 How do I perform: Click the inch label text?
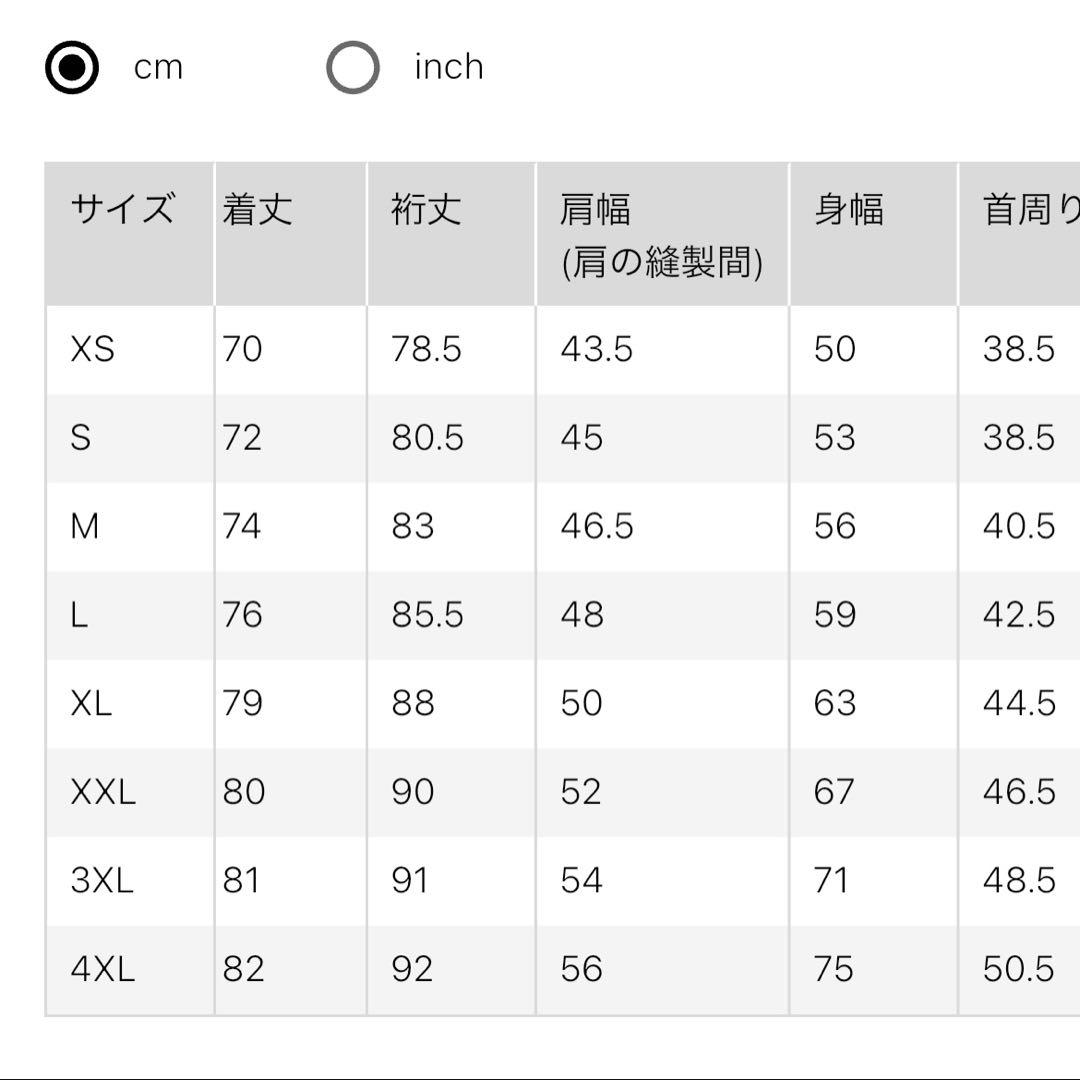coord(448,67)
